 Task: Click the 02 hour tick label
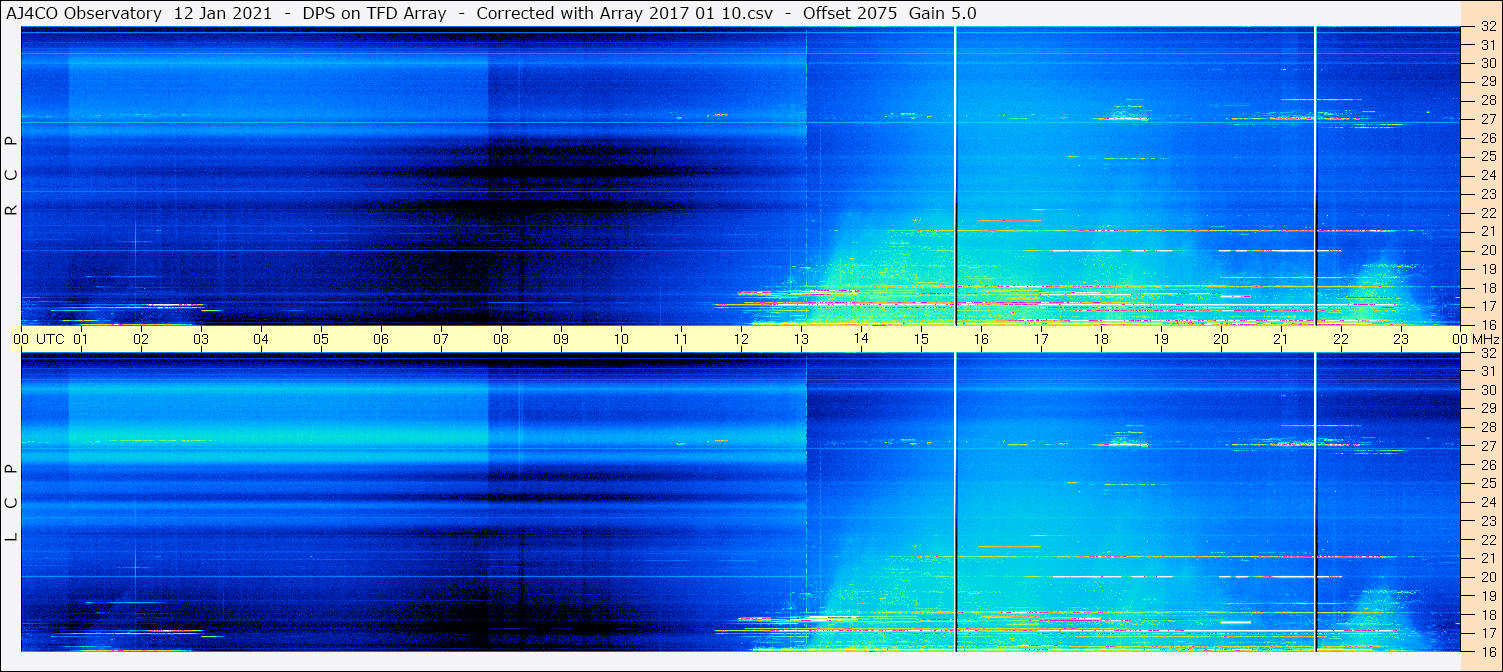tap(141, 339)
